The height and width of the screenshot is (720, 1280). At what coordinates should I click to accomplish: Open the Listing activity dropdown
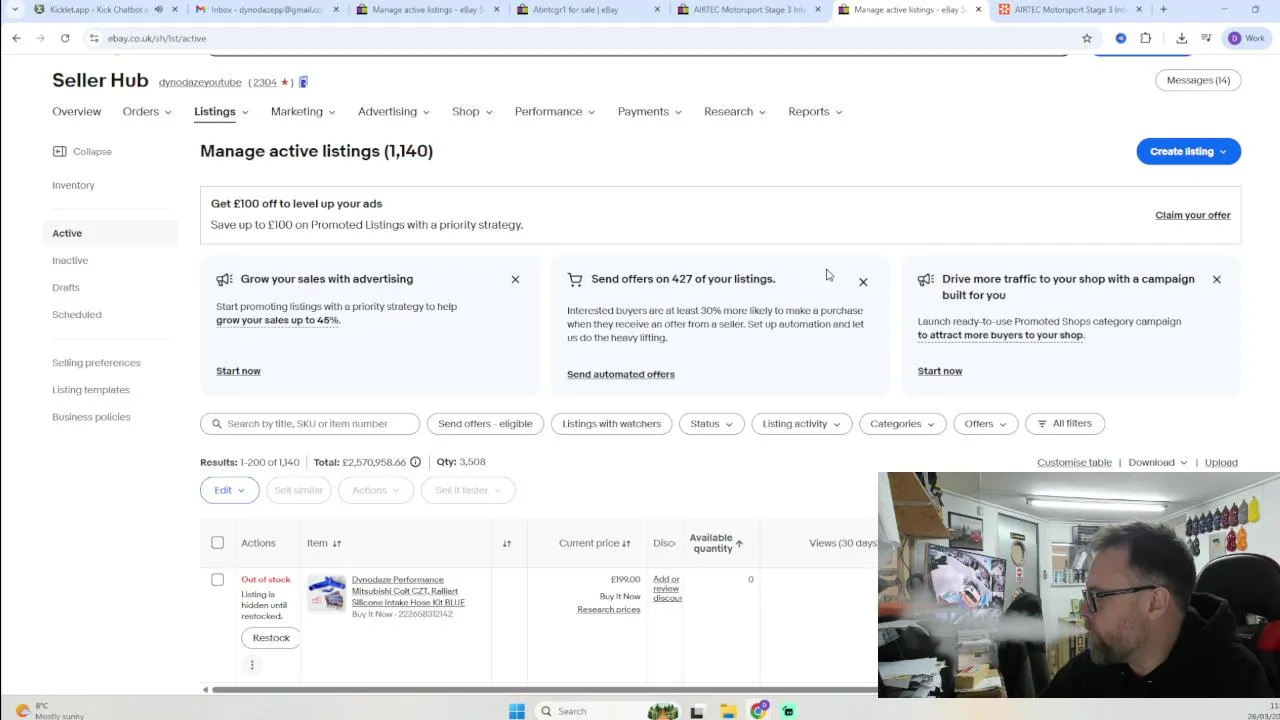tap(801, 424)
